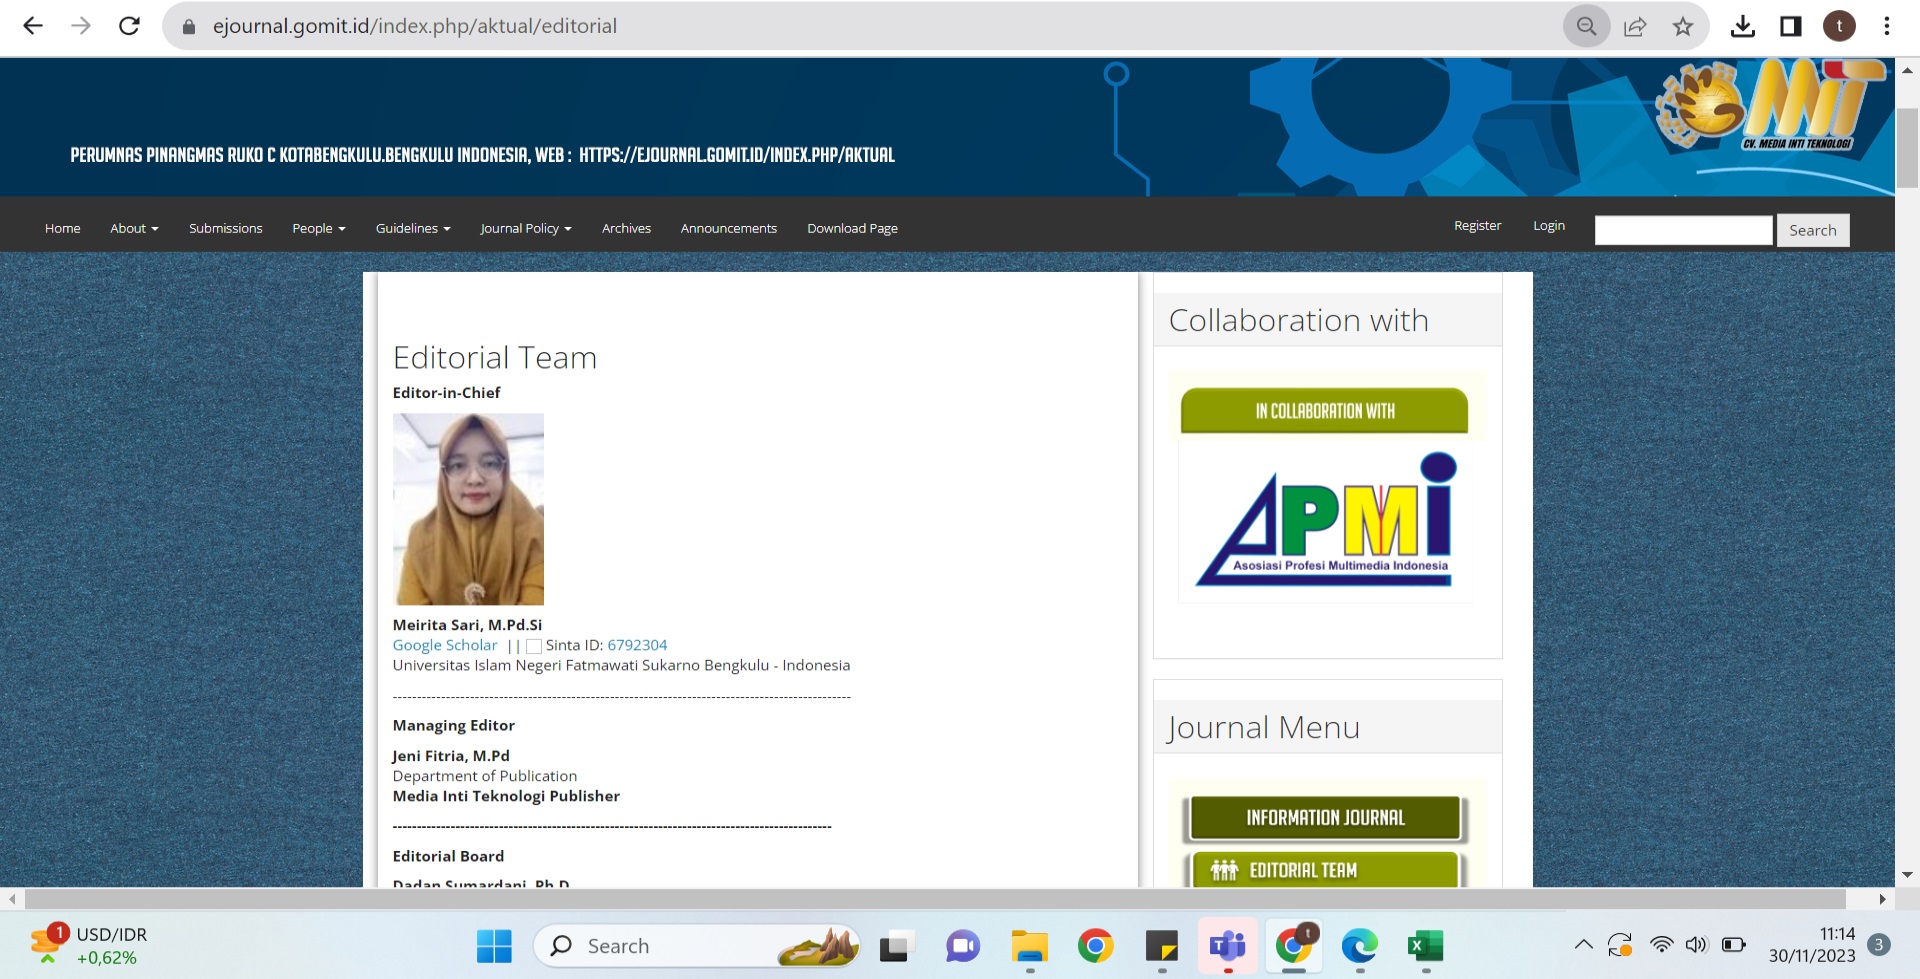
Task: Click the Editor-in-Chief photo thumbnail
Action: [468, 509]
